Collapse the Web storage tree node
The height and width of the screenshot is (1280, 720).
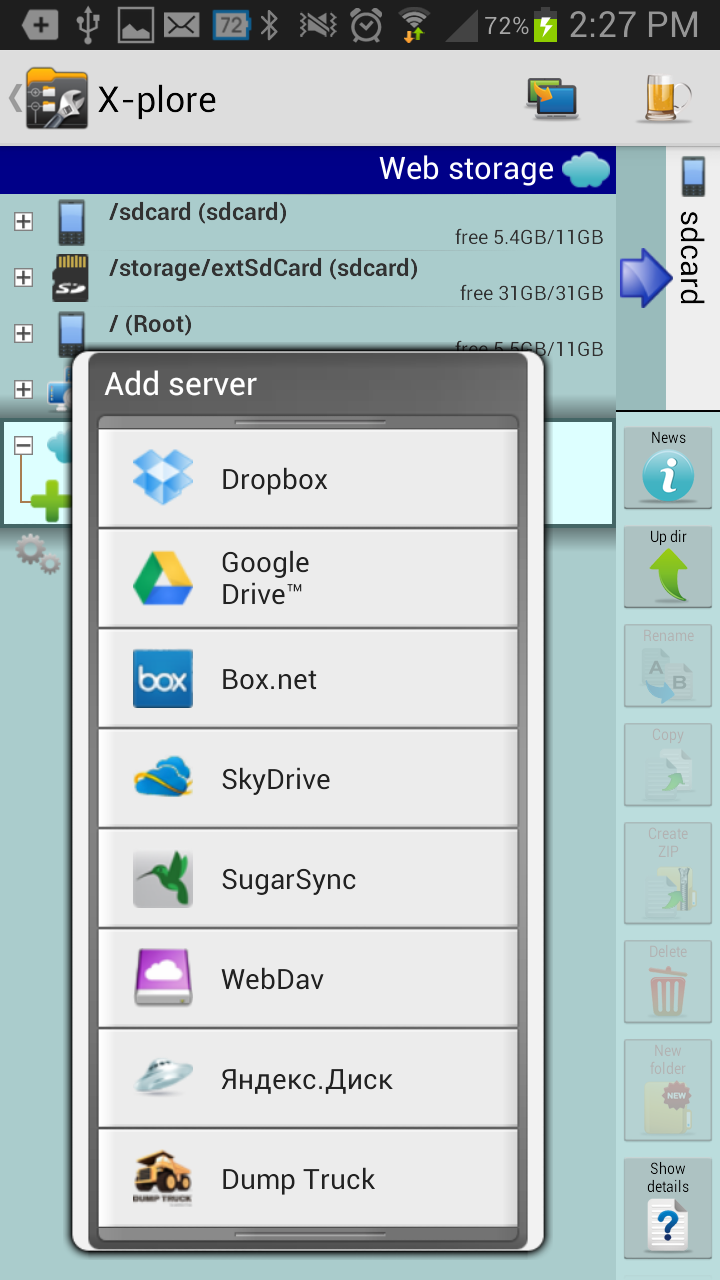[23, 446]
